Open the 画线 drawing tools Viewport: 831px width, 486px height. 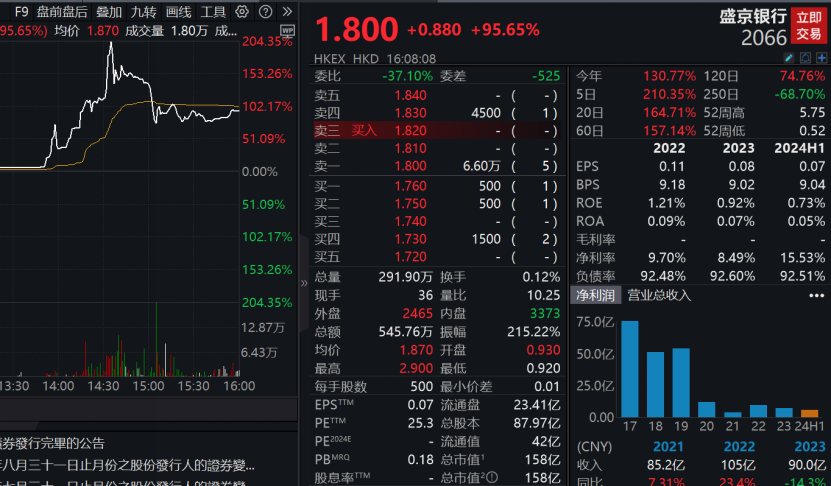[x=178, y=12]
